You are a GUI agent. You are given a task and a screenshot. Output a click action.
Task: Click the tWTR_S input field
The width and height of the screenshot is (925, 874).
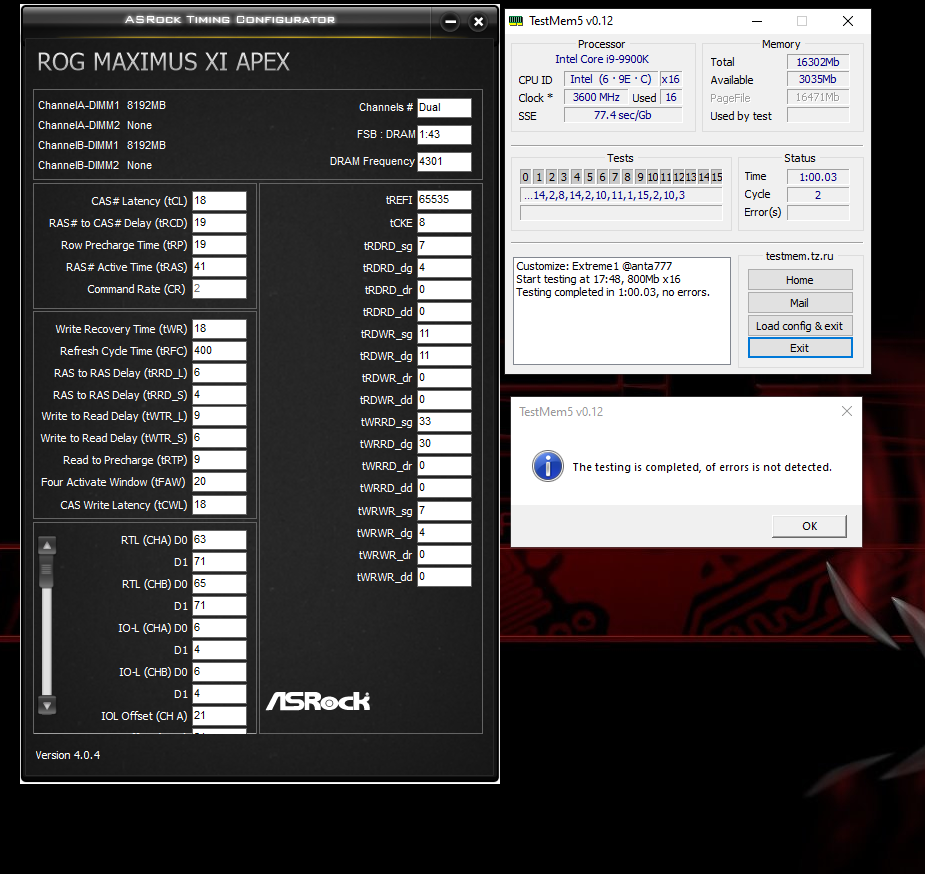tap(219, 438)
